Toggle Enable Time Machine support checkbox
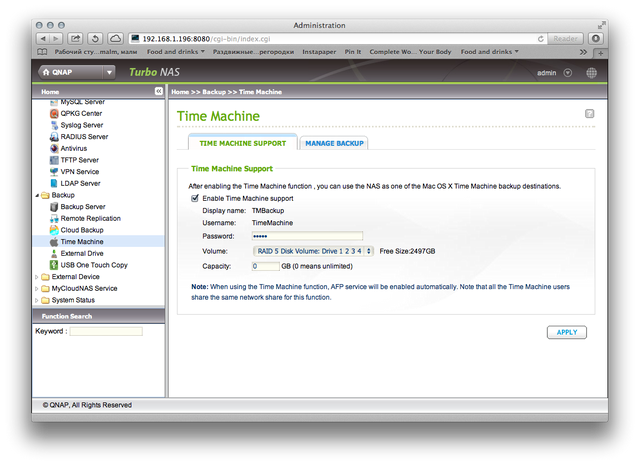This screenshot has width=640, height=466. (x=195, y=198)
